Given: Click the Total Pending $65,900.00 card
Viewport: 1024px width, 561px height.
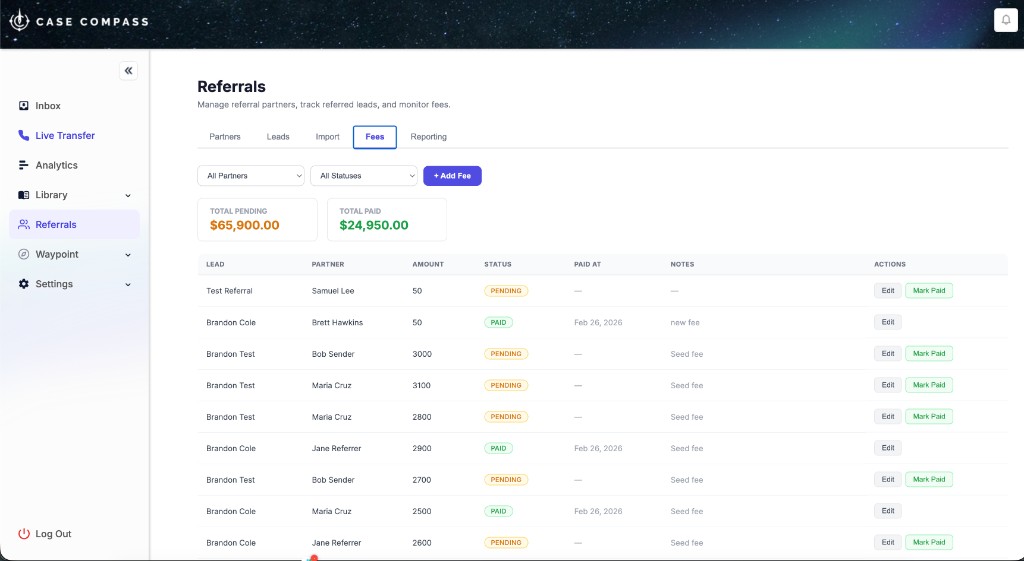Looking at the screenshot, I should coord(257,219).
